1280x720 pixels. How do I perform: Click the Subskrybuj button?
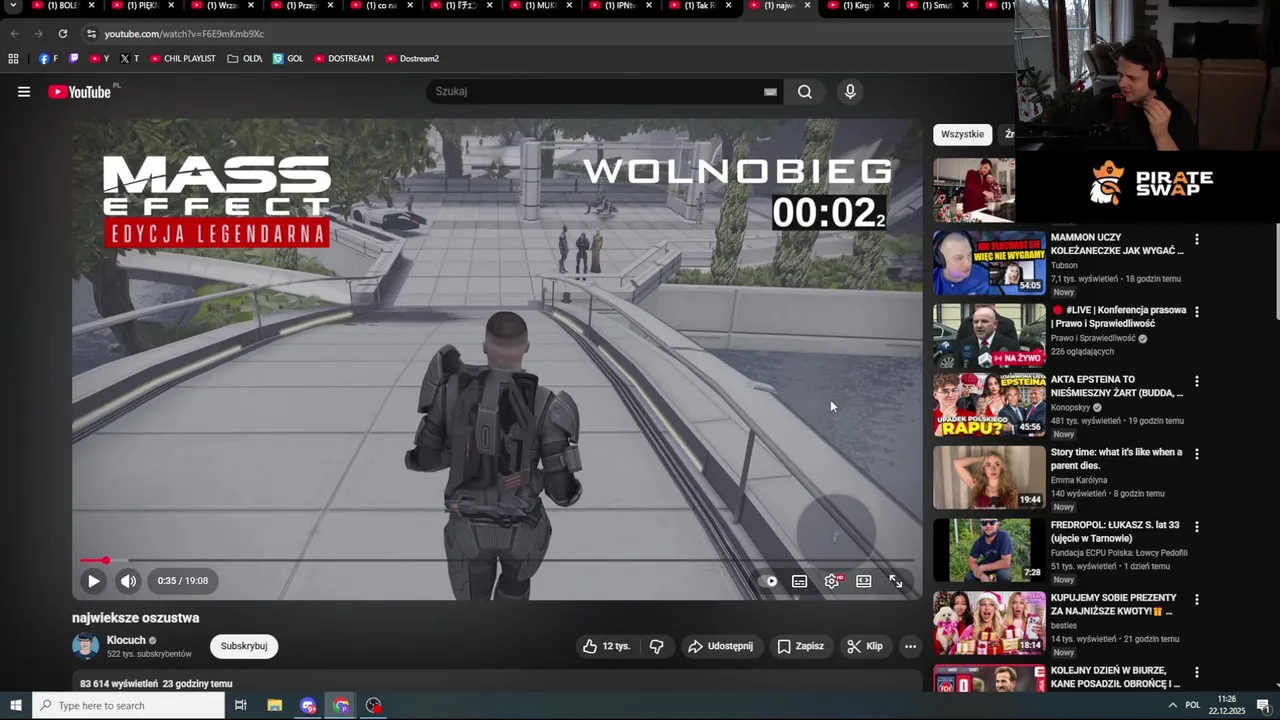pos(244,646)
